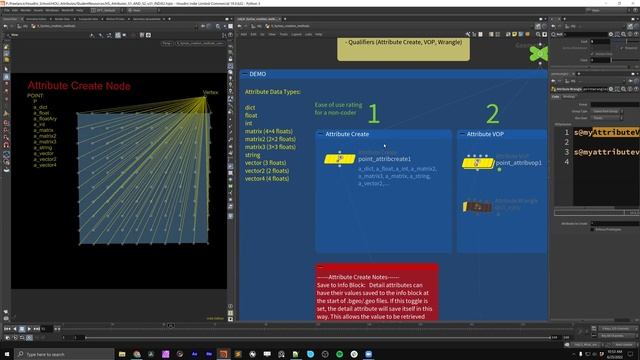The image size is (640, 360).
Task: Click the current frame number field
Action: (x=46, y=329)
